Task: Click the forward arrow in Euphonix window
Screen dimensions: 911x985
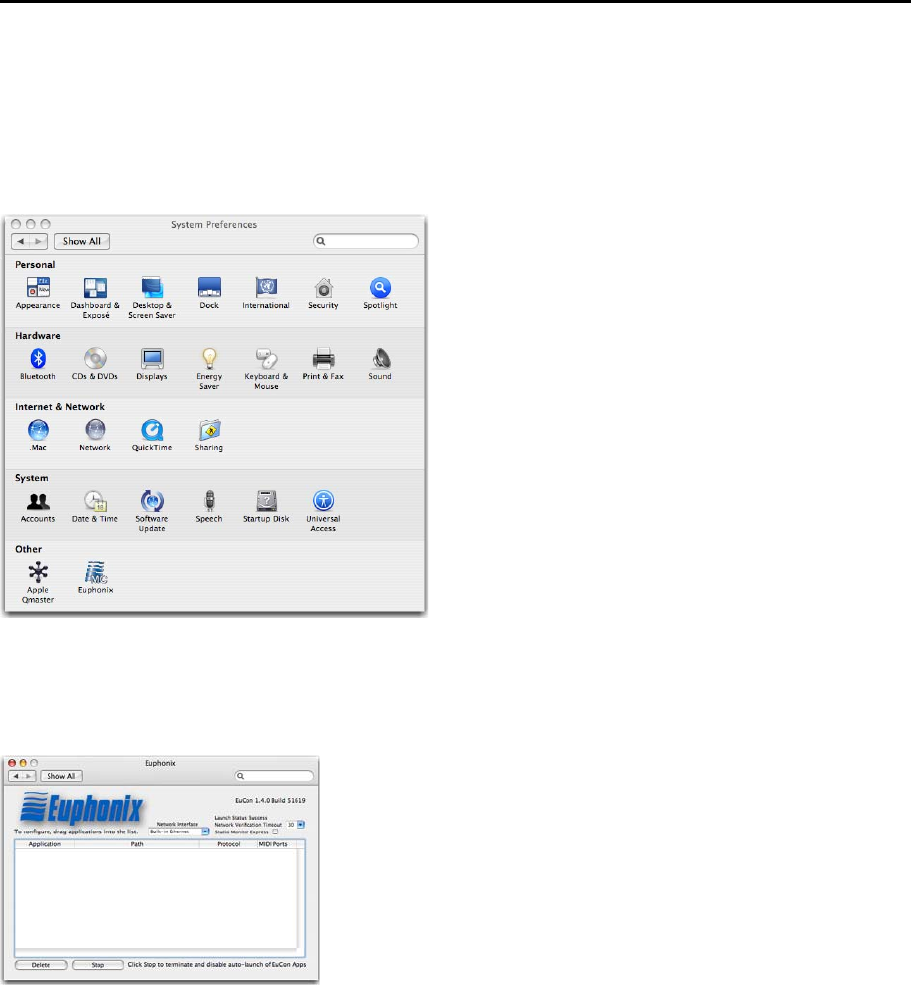Action: [29, 776]
